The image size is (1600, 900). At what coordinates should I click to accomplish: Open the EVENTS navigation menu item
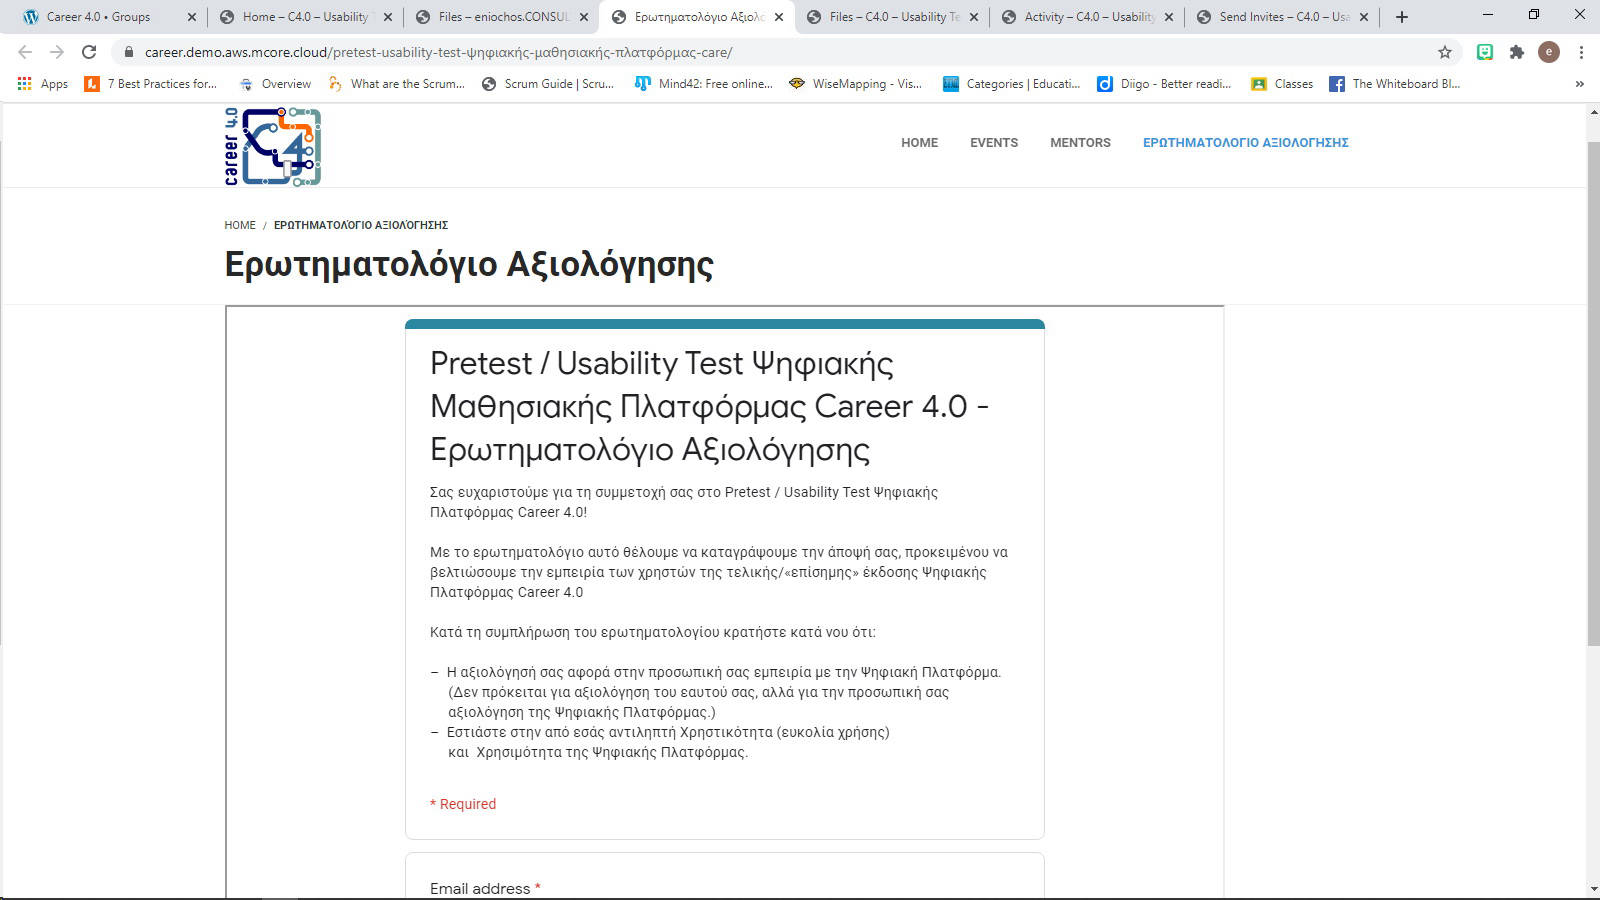(x=993, y=143)
